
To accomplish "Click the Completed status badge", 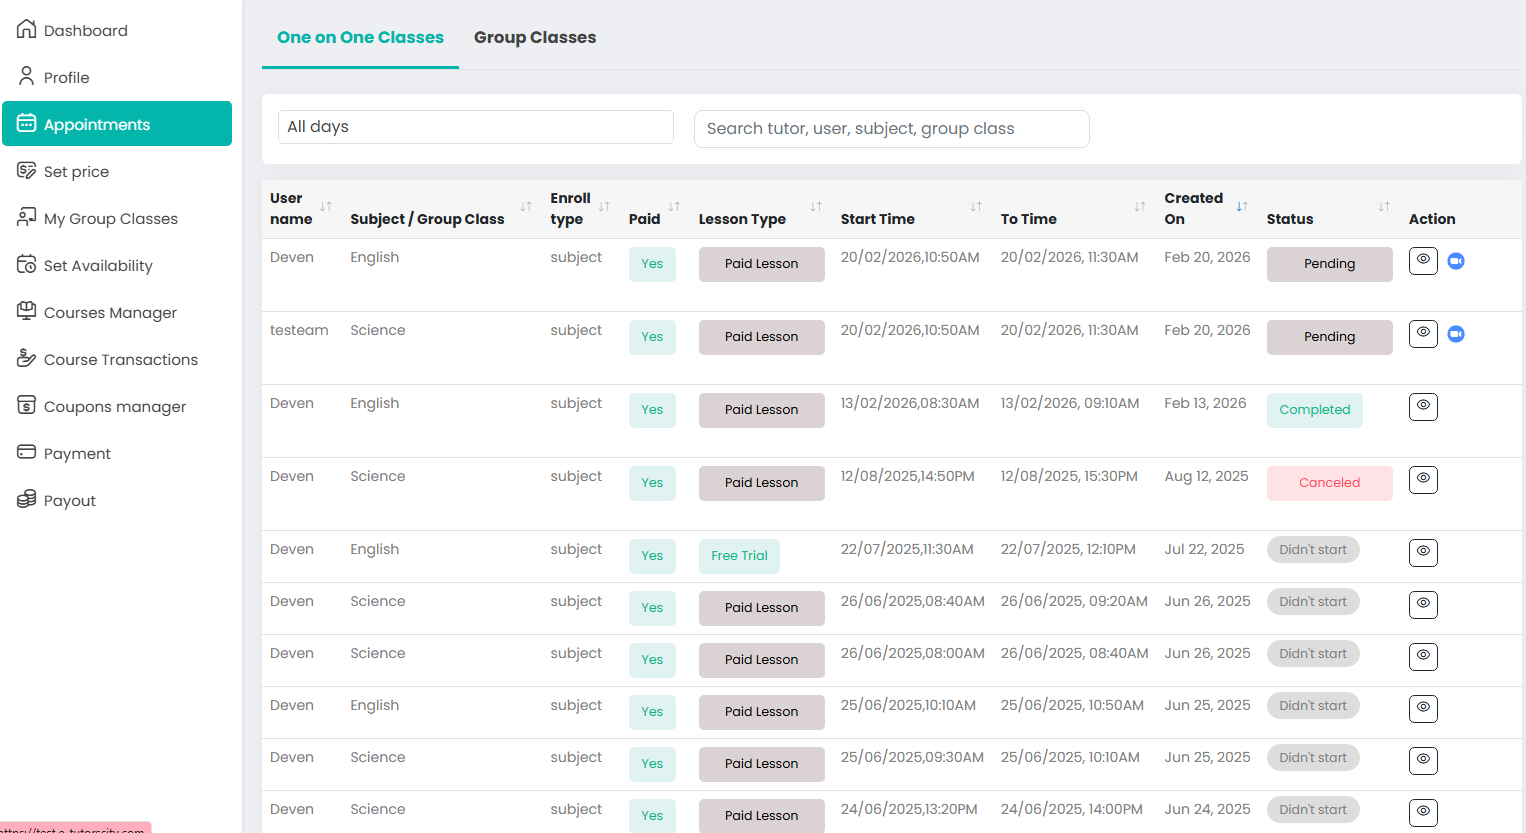I will pyautogui.click(x=1314, y=410).
